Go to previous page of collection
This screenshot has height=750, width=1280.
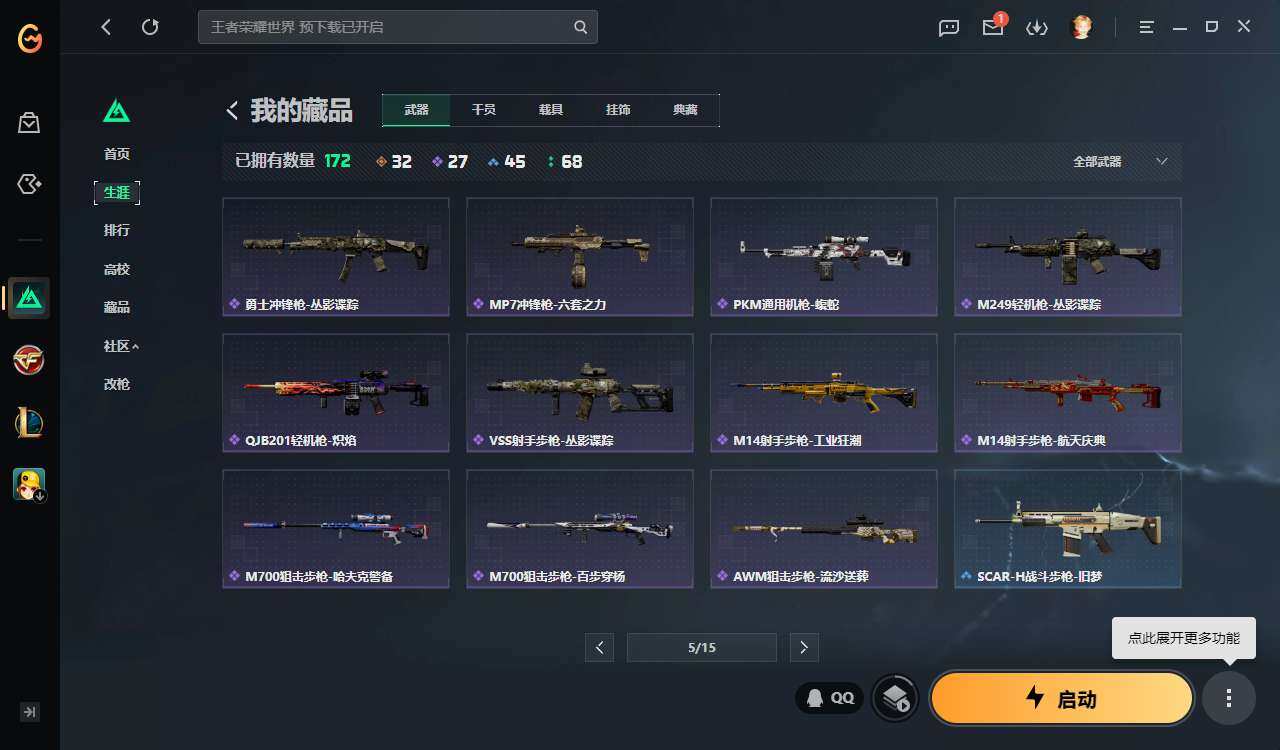(599, 647)
